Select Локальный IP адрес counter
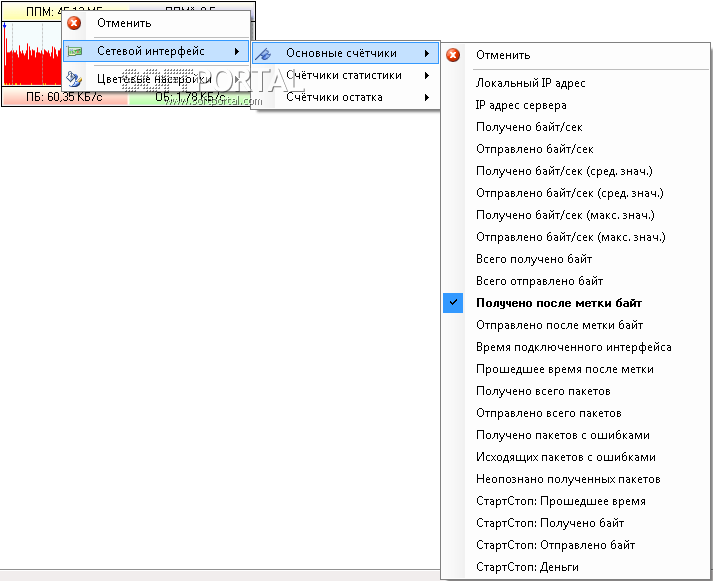 coord(576,83)
